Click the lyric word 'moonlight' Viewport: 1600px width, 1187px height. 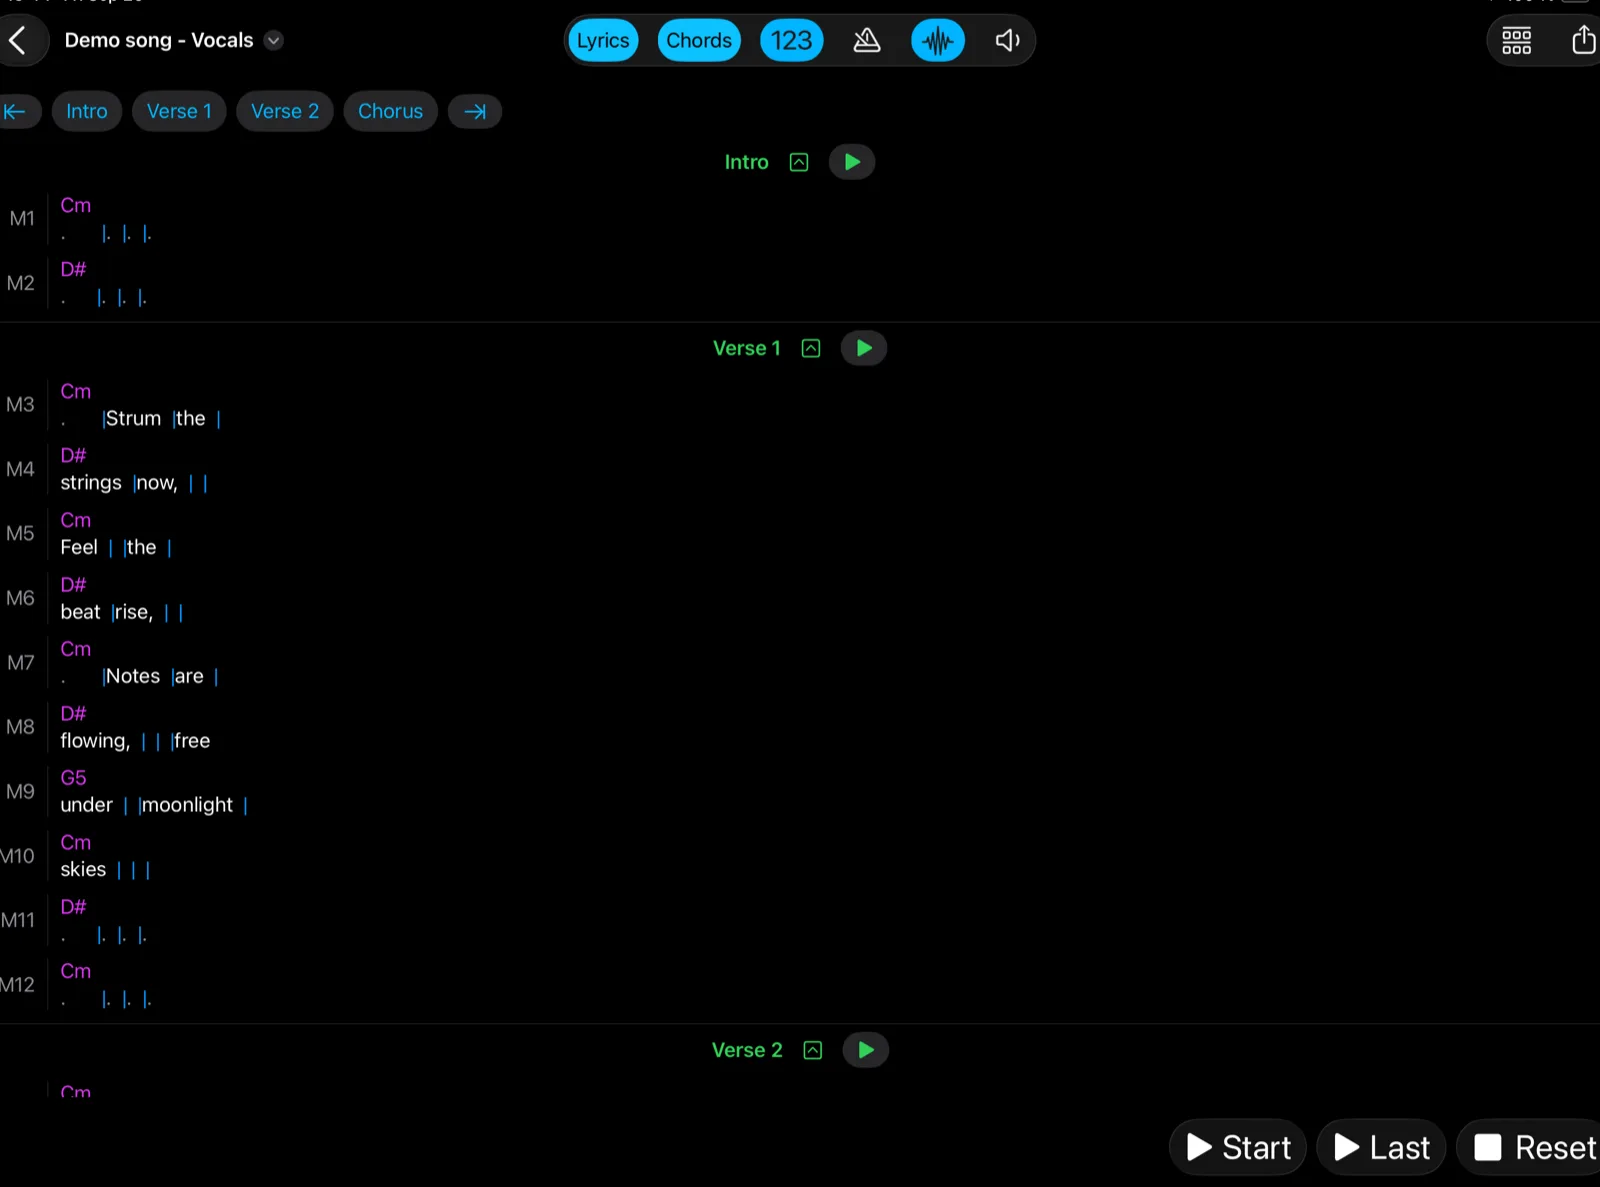coord(187,805)
